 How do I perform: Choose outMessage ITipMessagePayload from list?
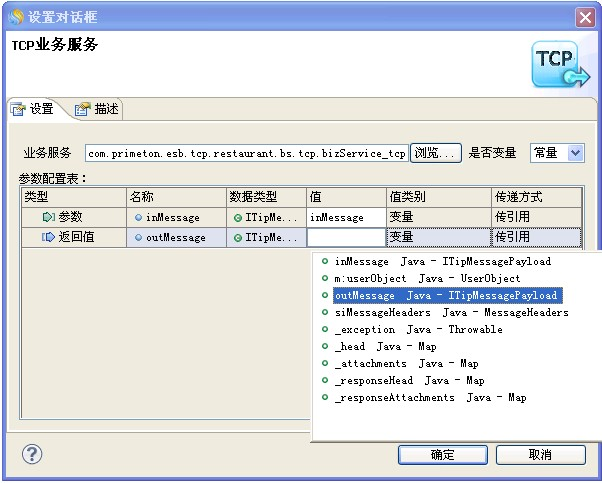(x=445, y=295)
